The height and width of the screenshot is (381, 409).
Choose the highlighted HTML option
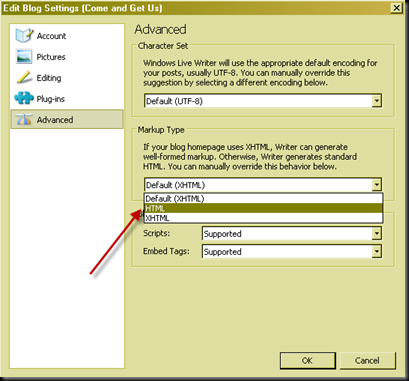[263, 208]
